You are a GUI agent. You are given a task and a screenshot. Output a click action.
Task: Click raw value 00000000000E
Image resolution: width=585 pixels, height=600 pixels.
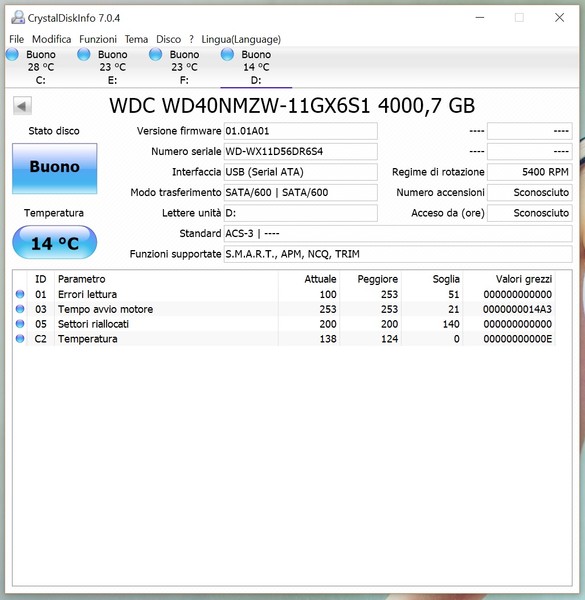pyautogui.click(x=517, y=339)
